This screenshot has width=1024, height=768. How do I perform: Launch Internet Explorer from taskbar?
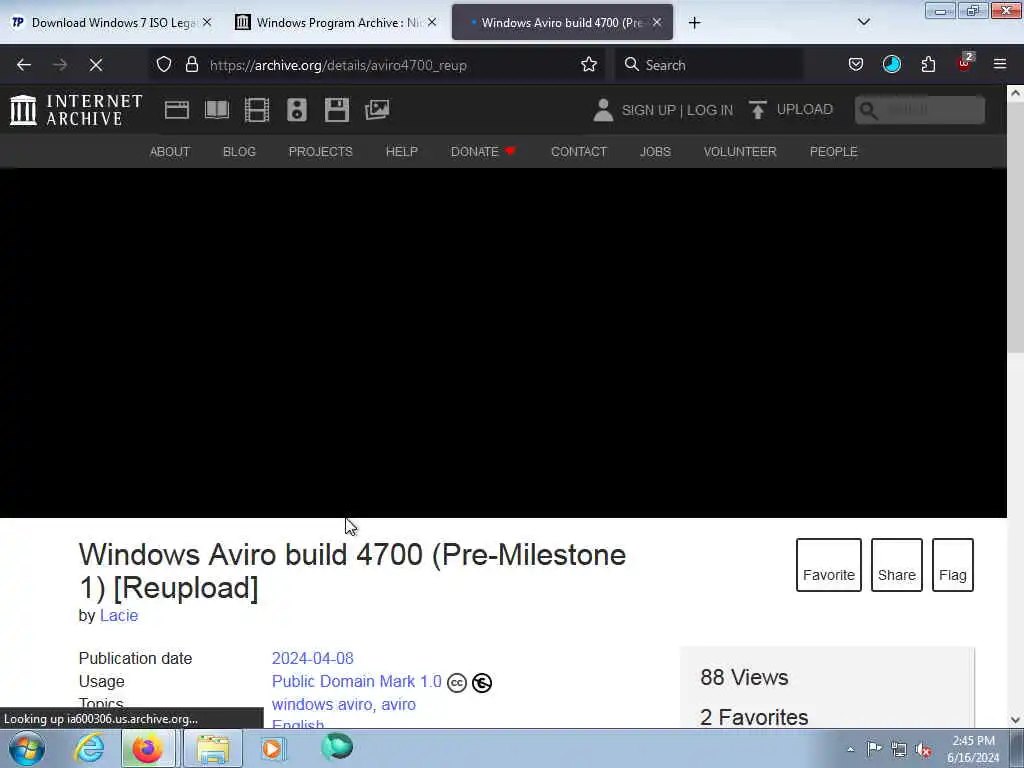pyautogui.click(x=89, y=748)
